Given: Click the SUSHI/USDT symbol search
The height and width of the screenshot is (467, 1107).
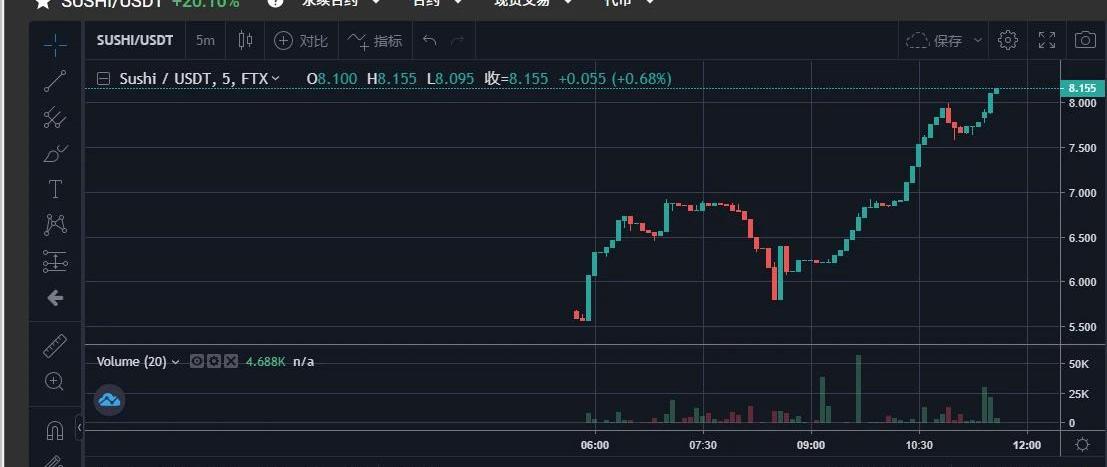Looking at the screenshot, I should click(x=135, y=41).
